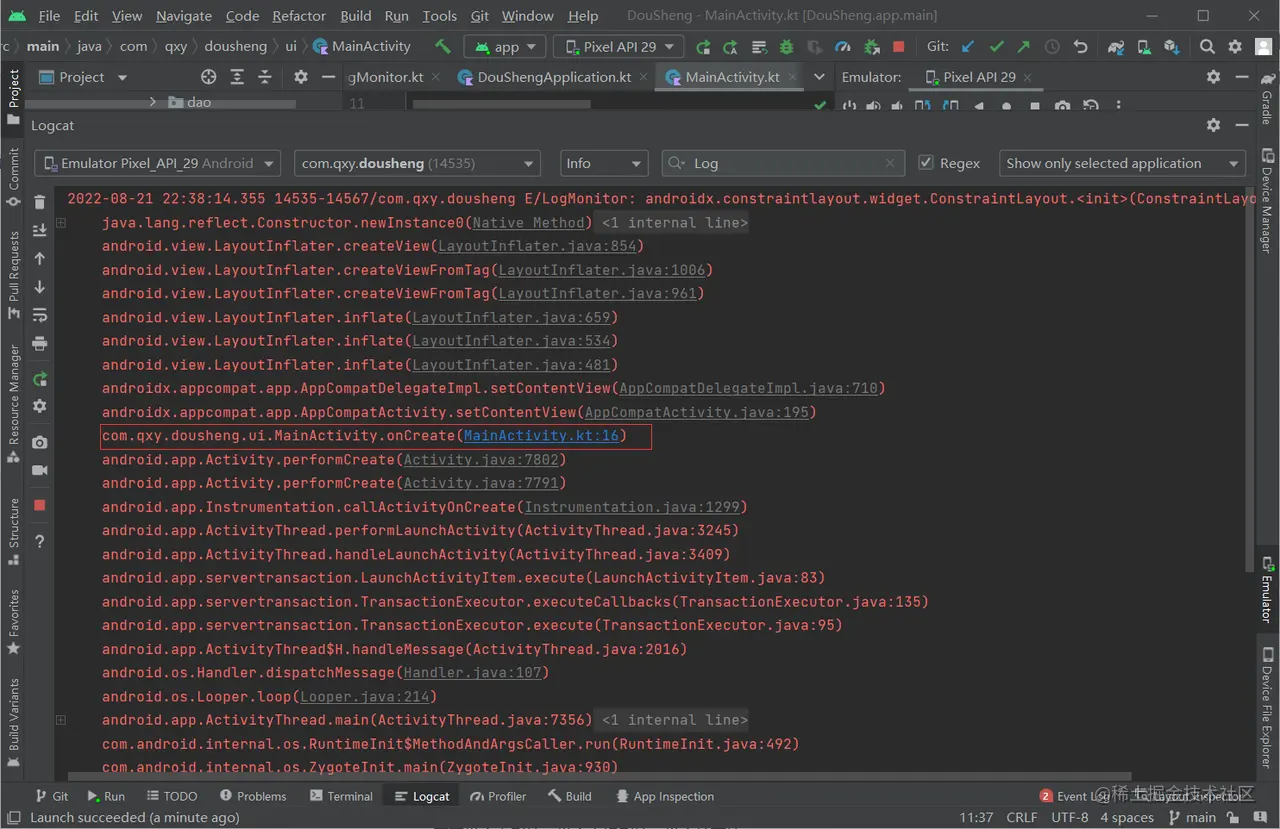Open Show only selected application dropdown
1280x829 pixels.
[1121, 163]
